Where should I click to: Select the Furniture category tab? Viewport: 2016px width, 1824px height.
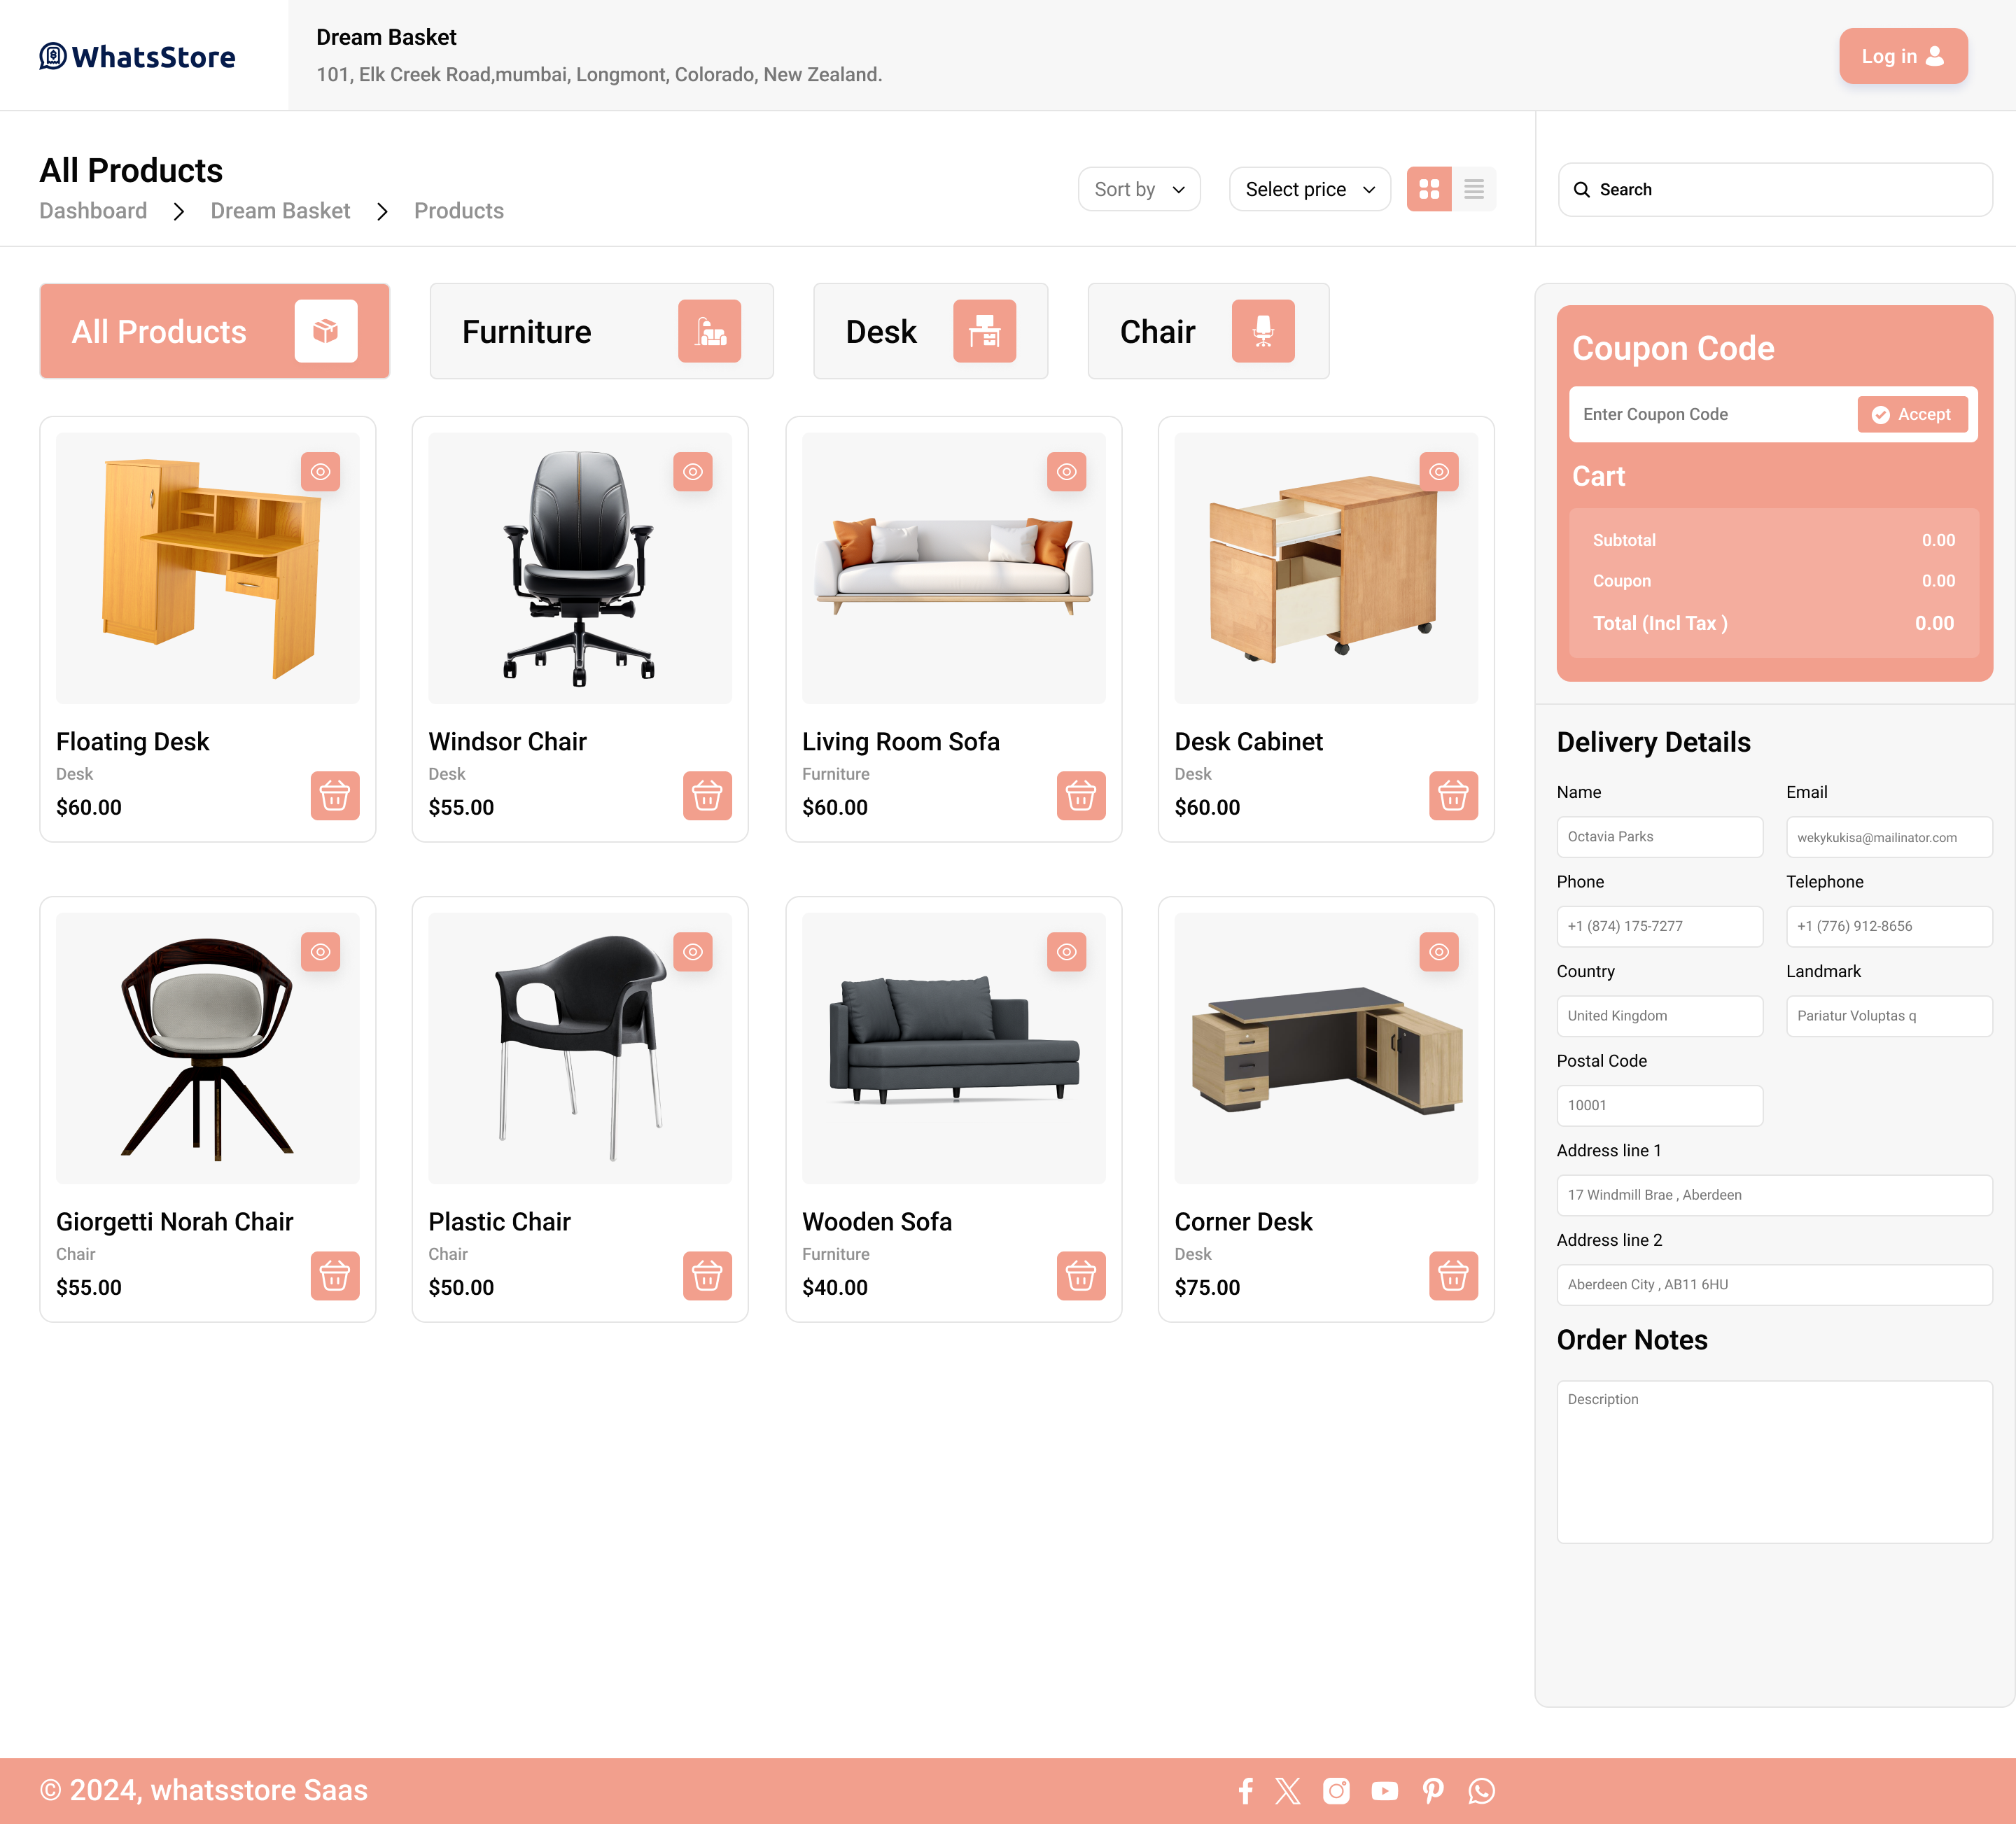coord(601,331)
